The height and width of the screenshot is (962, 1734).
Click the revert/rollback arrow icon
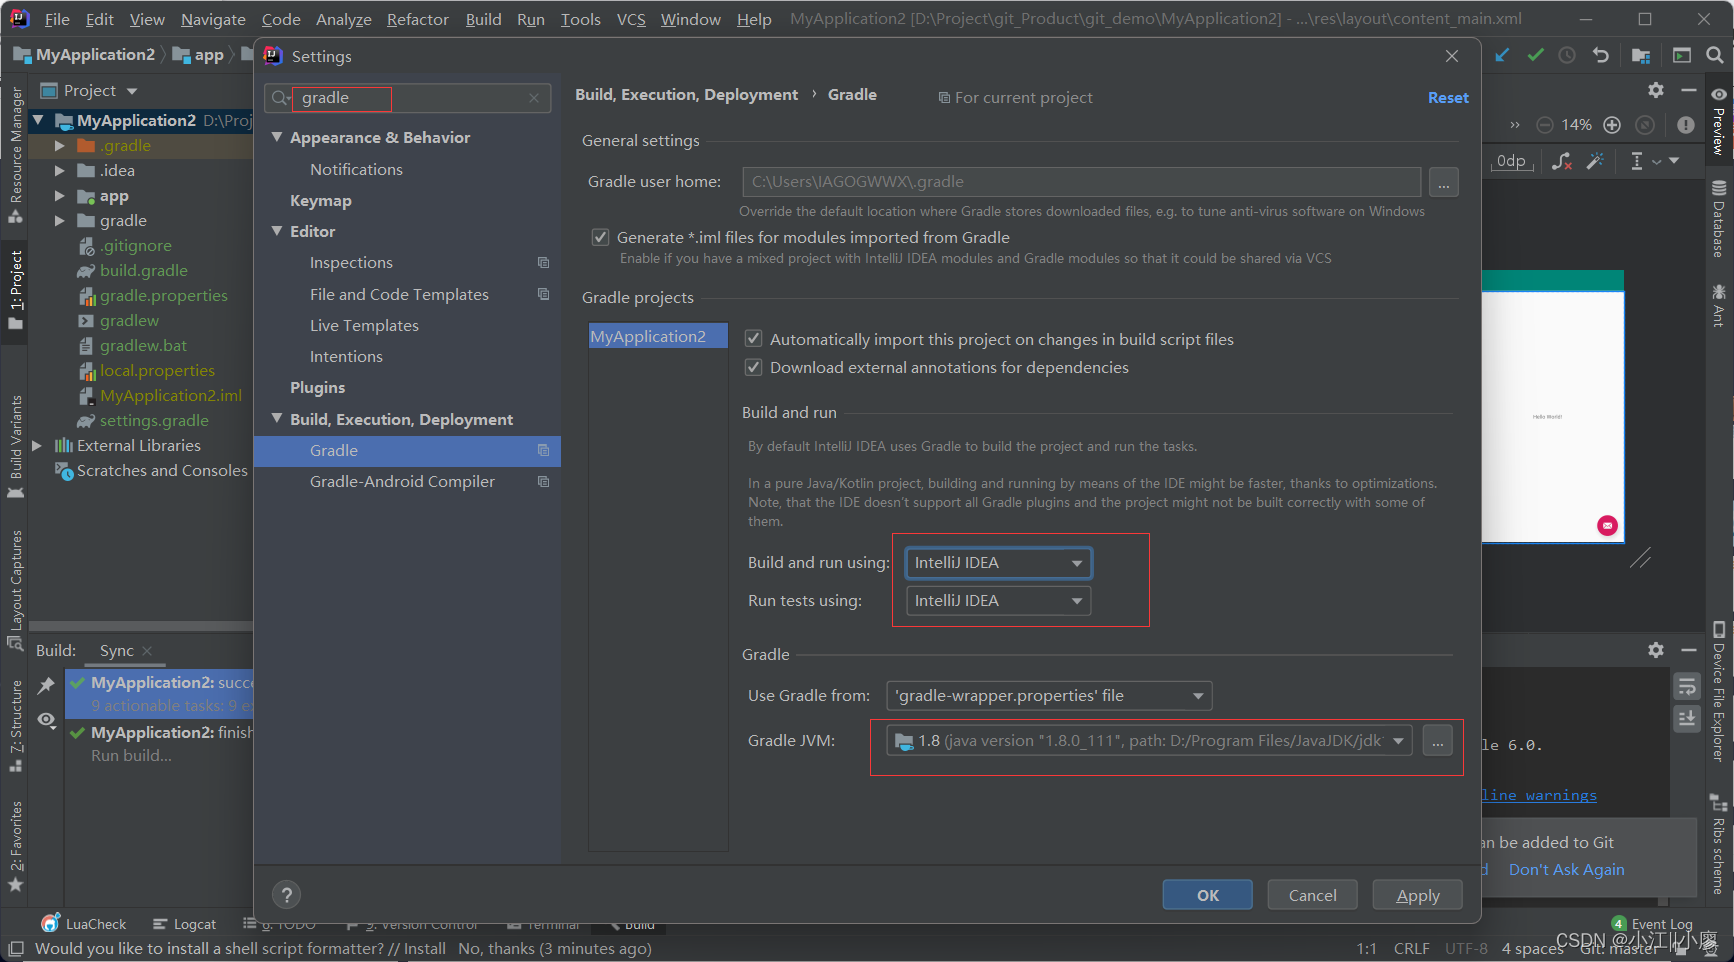[x=1600, y=56]
